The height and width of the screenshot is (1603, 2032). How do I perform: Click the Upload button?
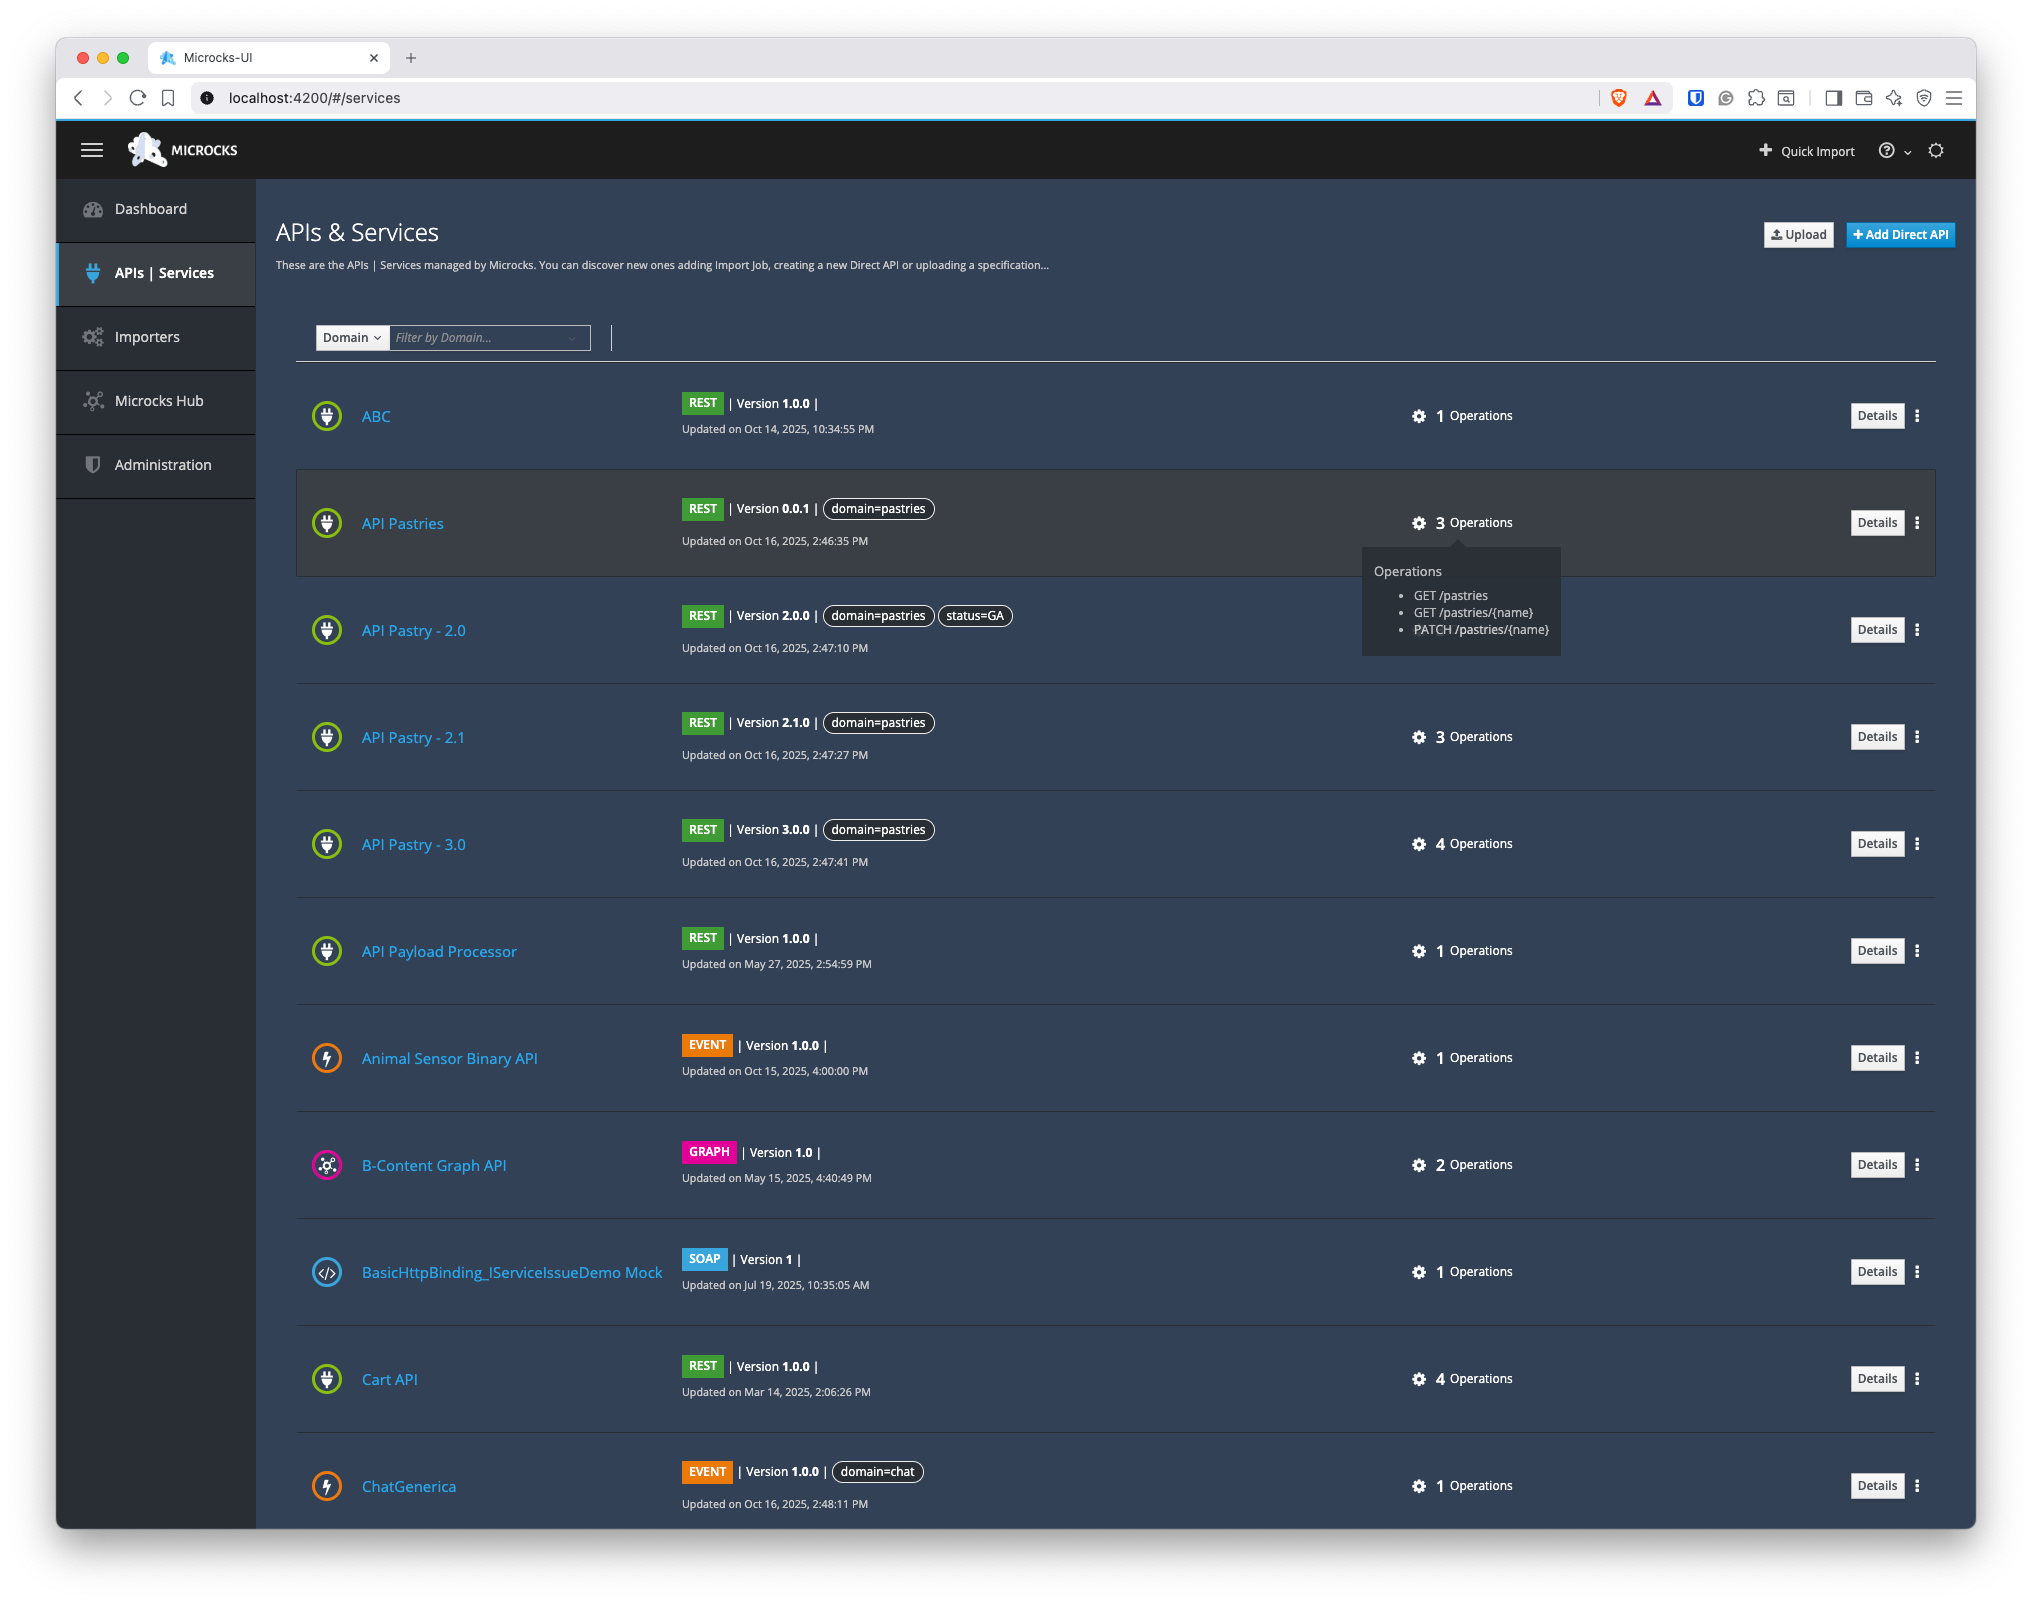pos(1798,235)
